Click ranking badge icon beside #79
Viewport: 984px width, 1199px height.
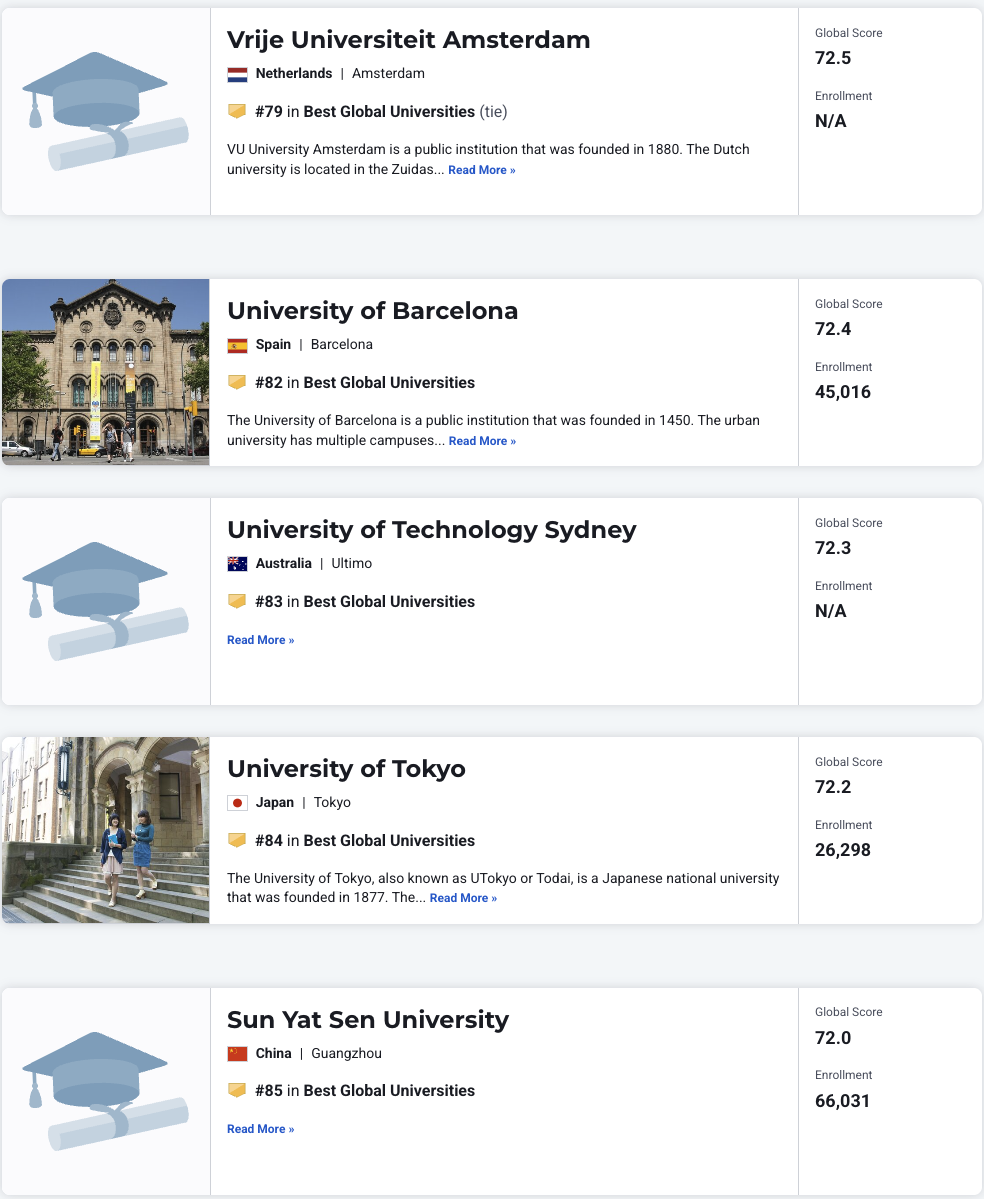[x=237, y=111]
